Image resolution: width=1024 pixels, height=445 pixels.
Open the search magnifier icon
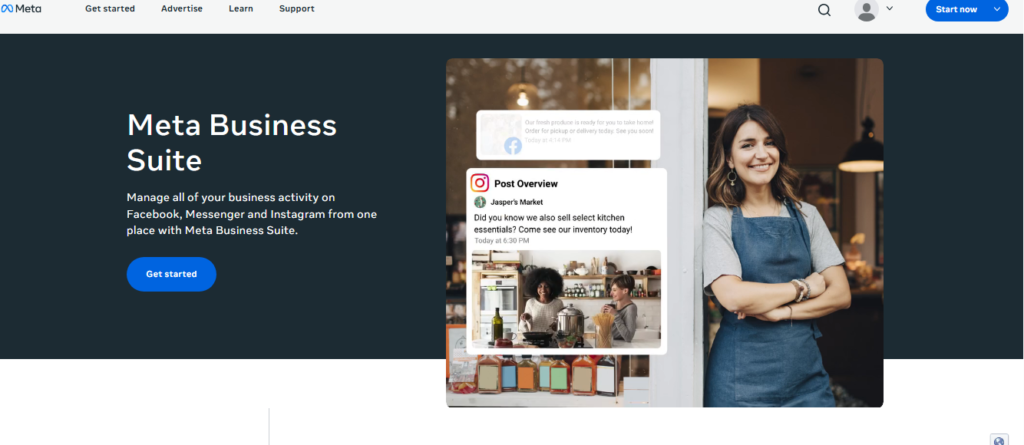(824, 10)
